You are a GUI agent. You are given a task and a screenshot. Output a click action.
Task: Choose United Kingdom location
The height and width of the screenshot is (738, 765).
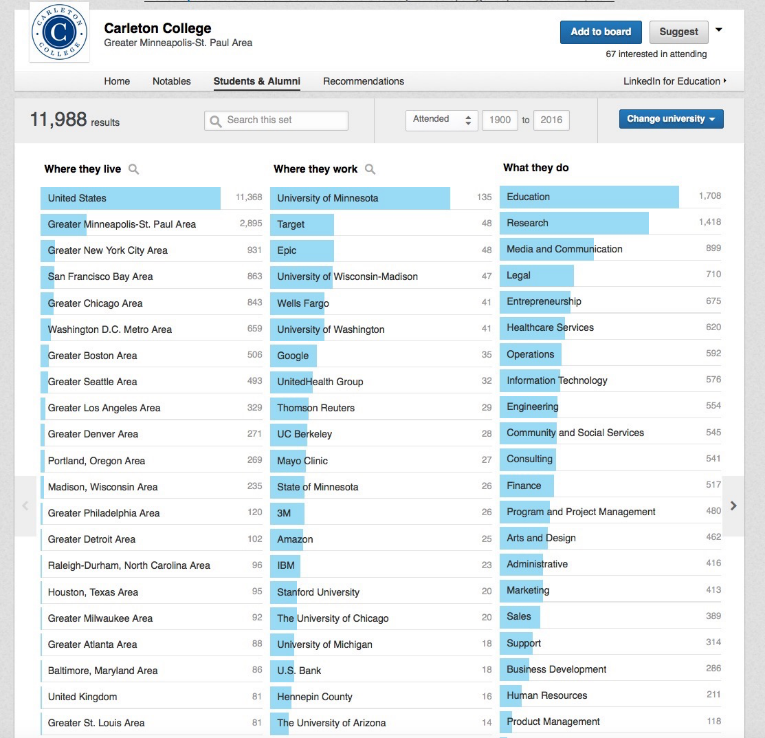click(x=151, y=697)
